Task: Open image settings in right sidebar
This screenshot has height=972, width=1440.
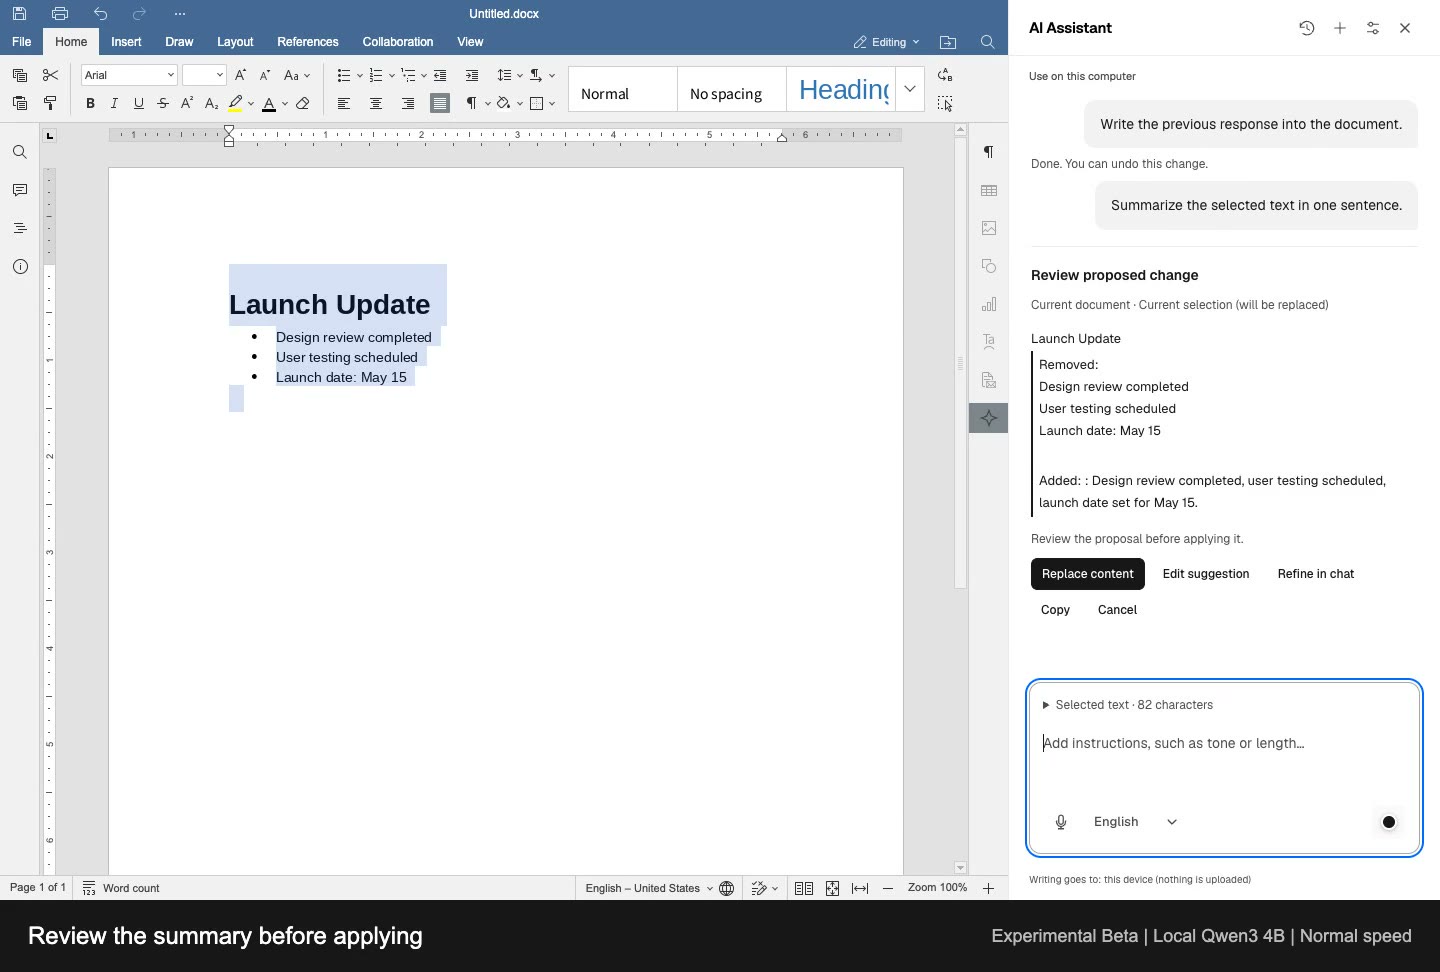Action: click(x=989, y=228)
